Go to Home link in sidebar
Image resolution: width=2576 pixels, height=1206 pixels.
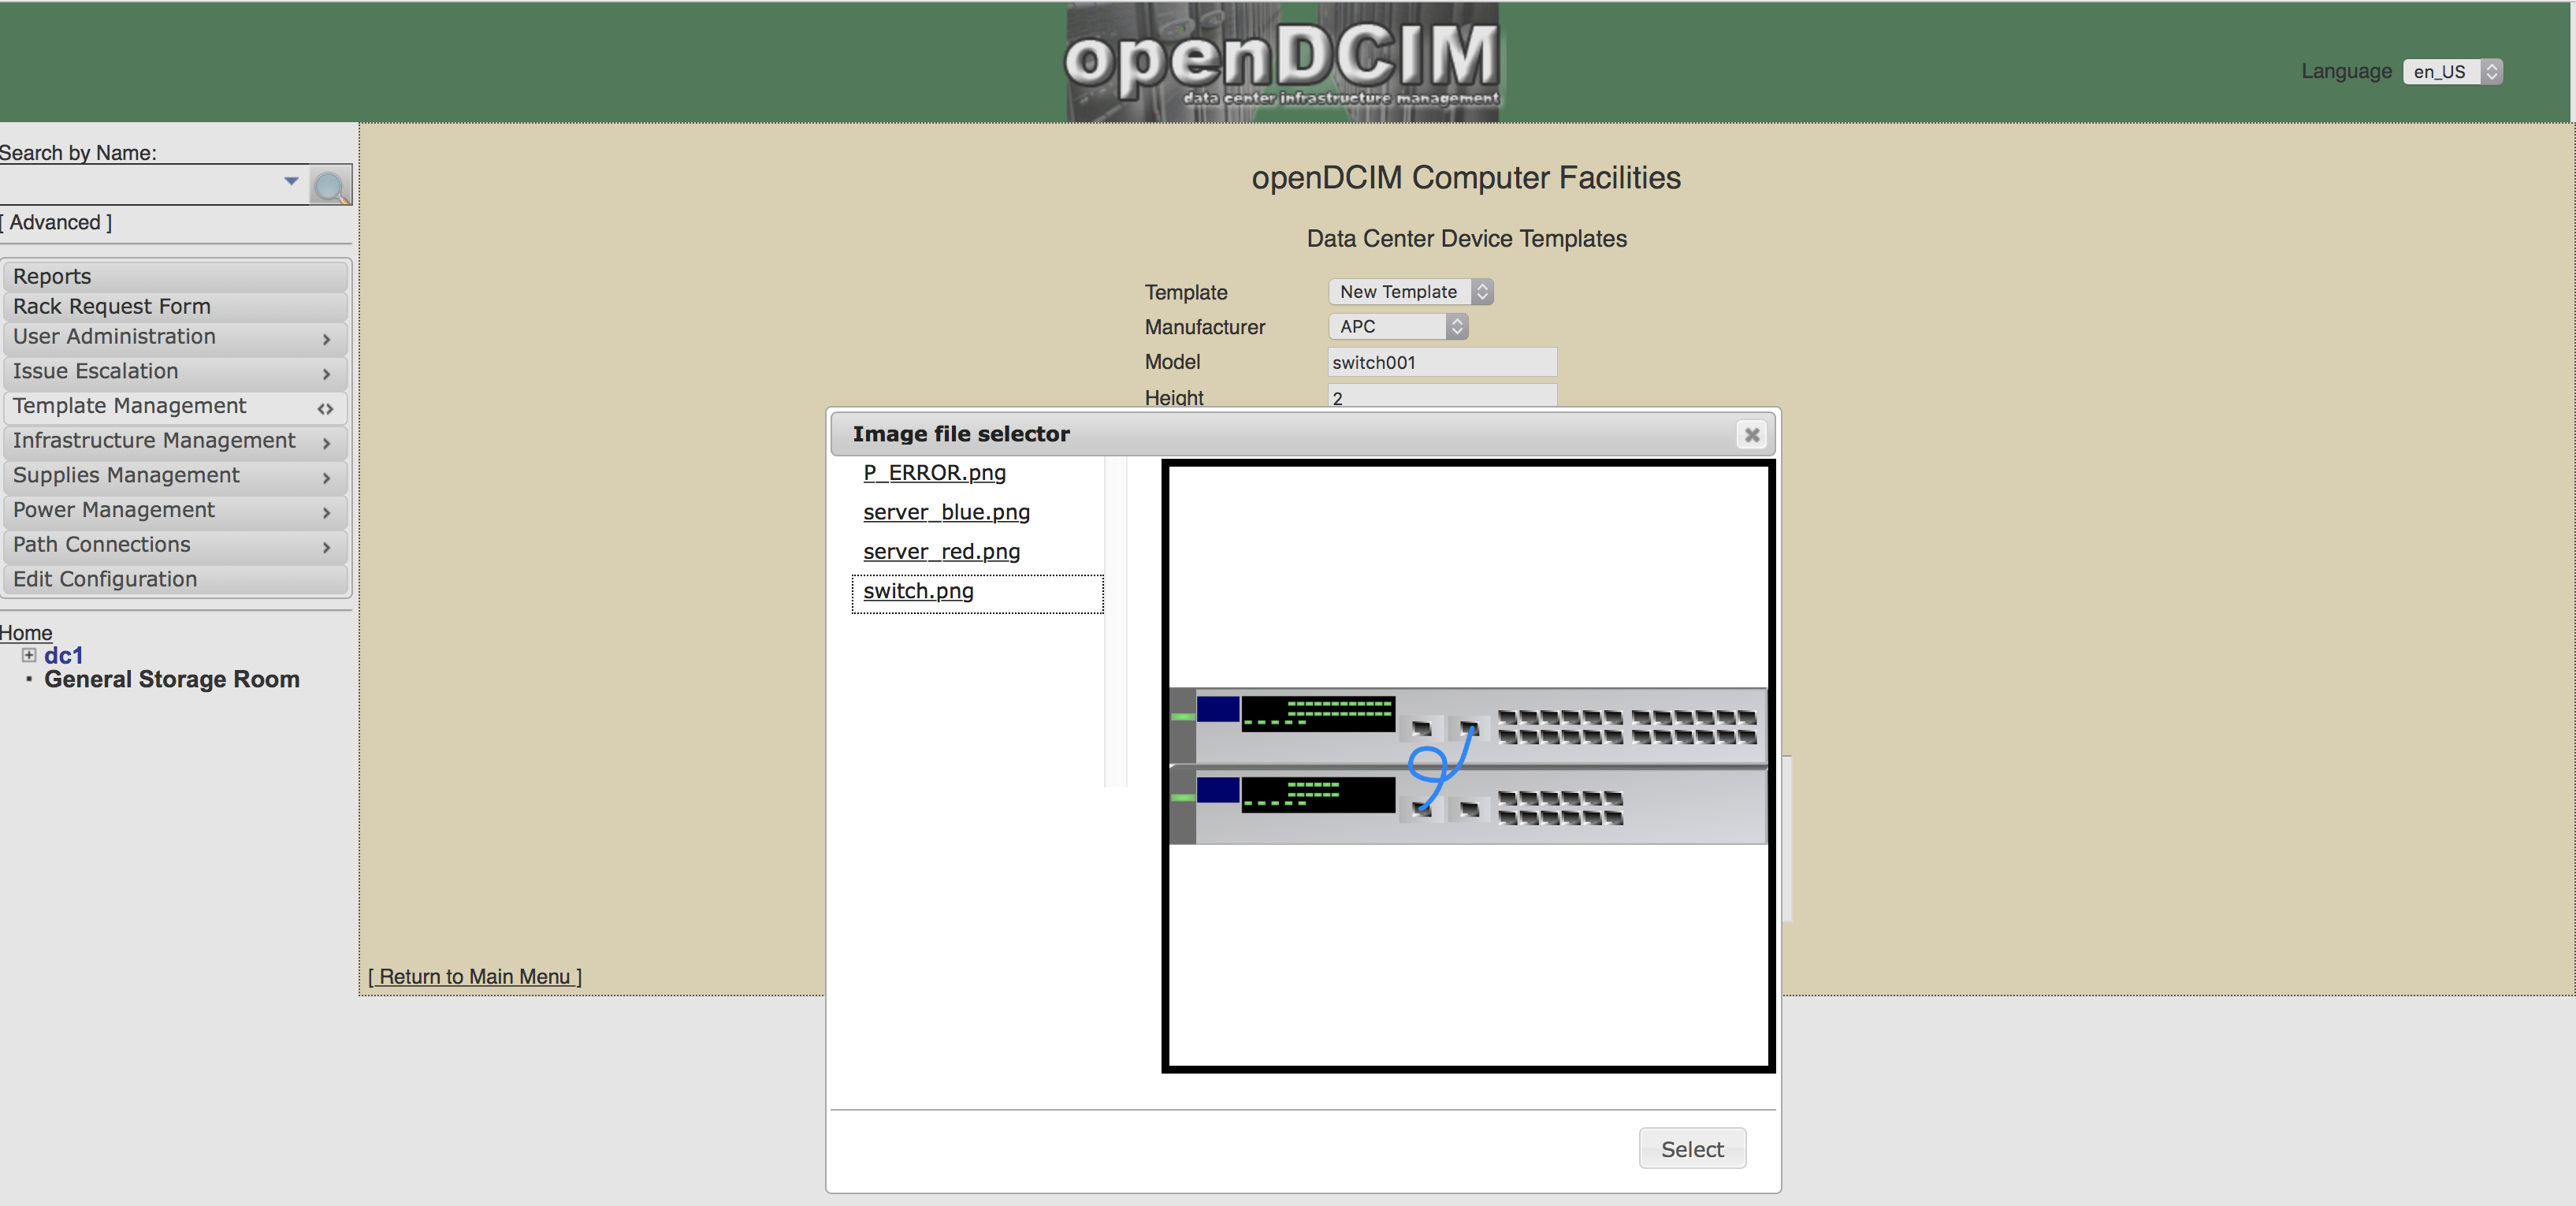coord(26,633)
